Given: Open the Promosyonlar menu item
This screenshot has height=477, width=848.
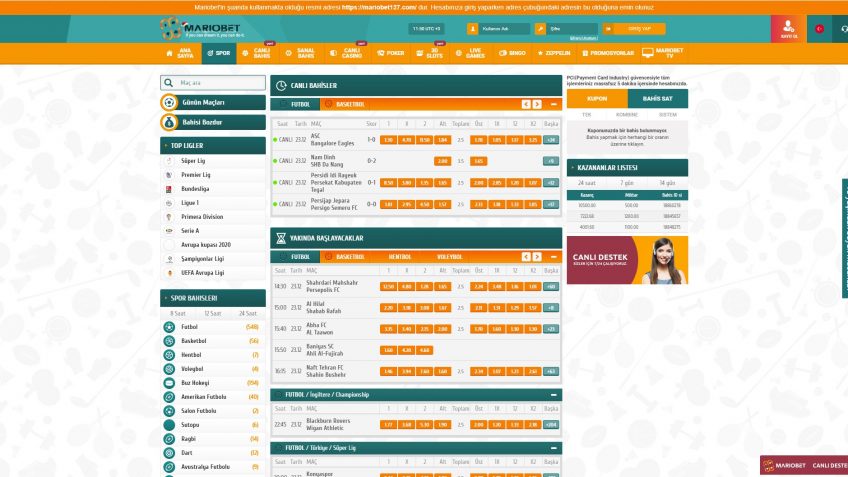Looking at the screenshot, I should (x=607, y=53).
